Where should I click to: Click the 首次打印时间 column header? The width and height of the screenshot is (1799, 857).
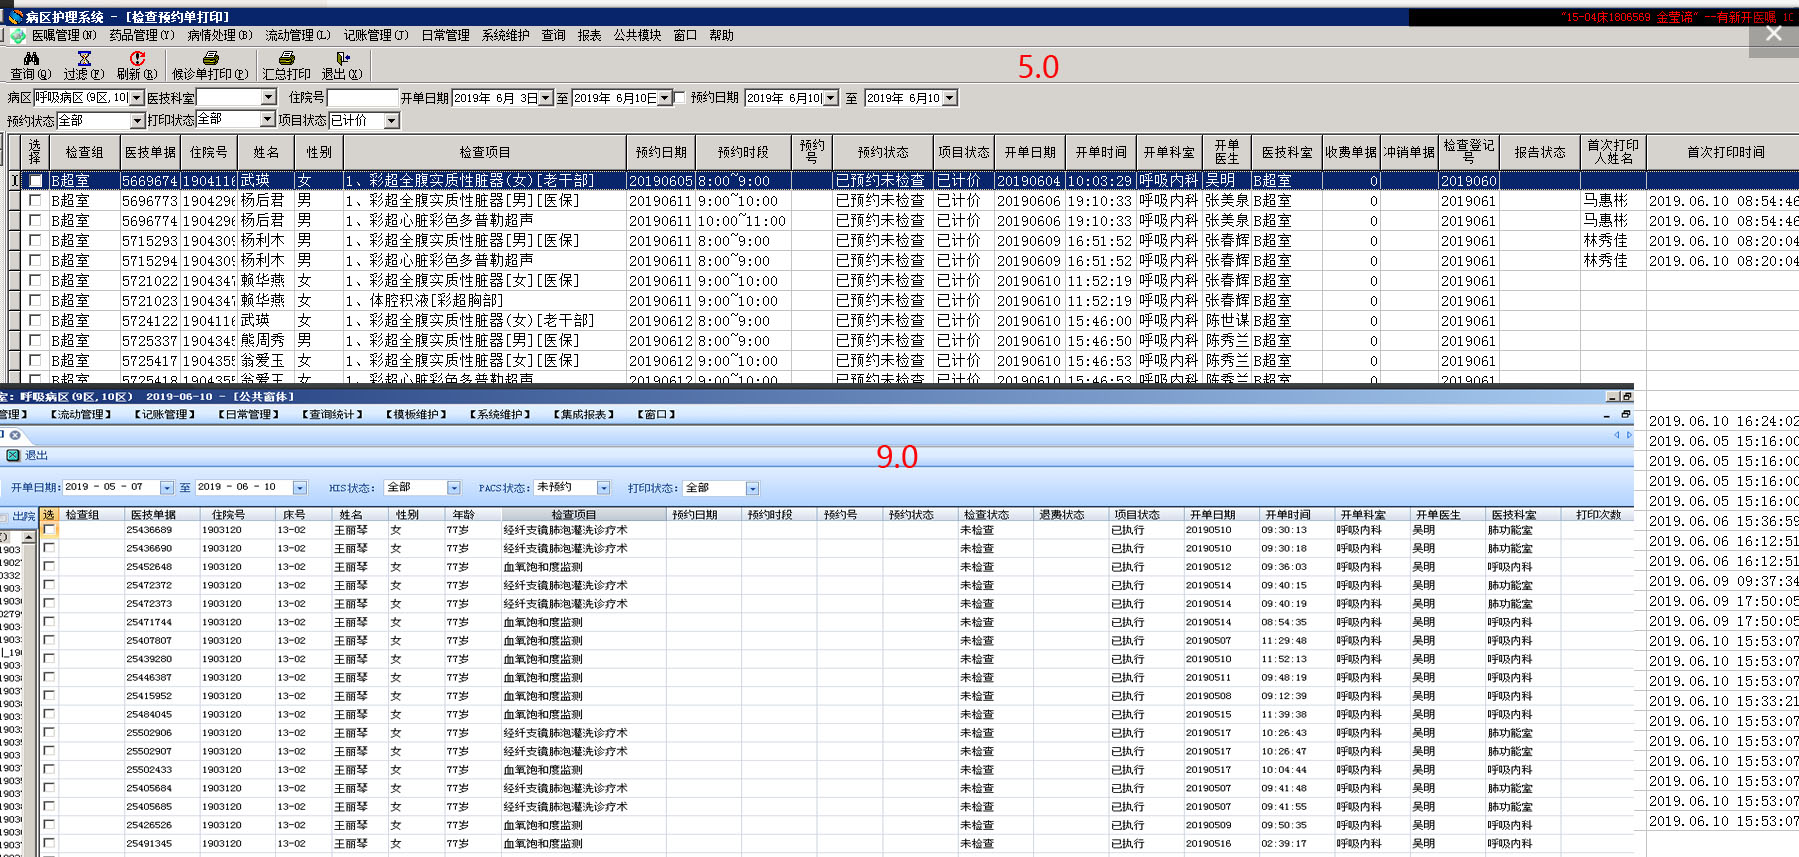pos(1726,152)
